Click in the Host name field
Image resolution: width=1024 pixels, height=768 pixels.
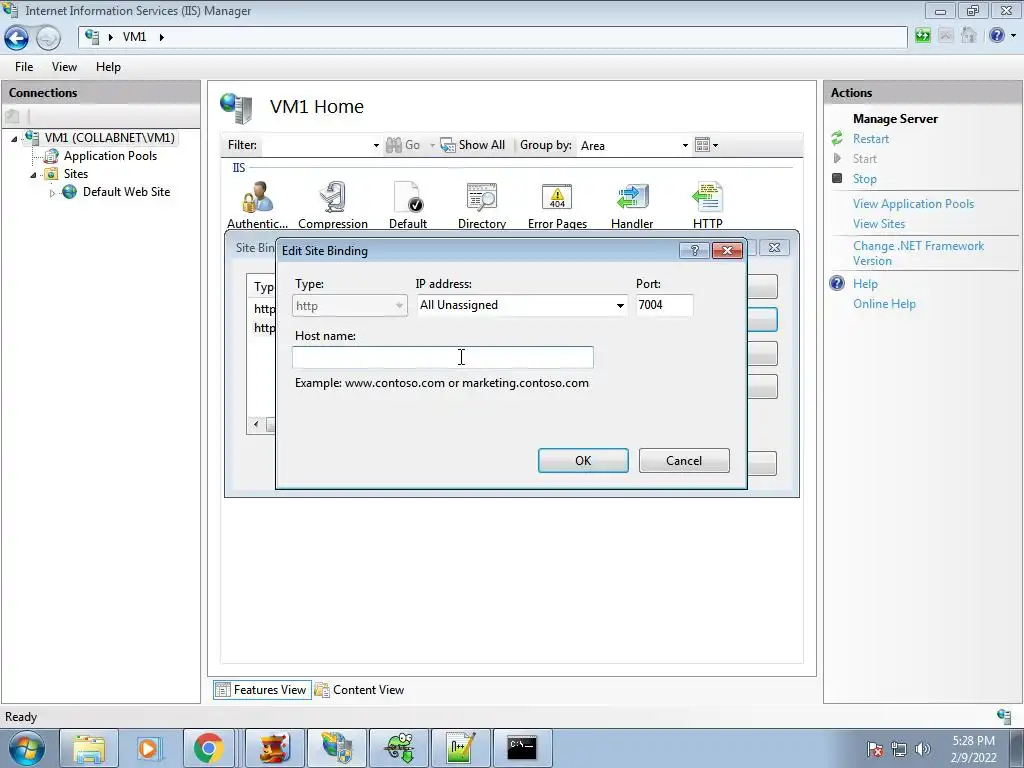click(443, 357)
